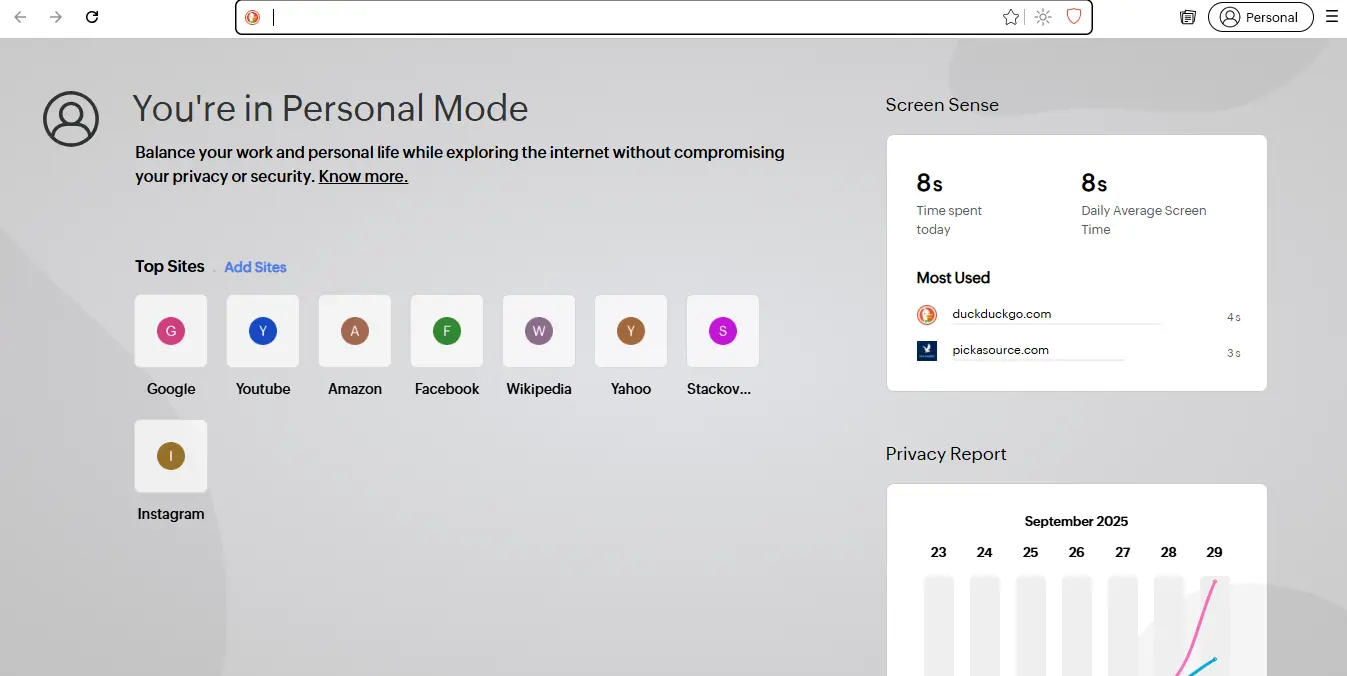Select pickasource.com in Most Used list
Screen dimensions: 1347x676
pos(1000,350)
